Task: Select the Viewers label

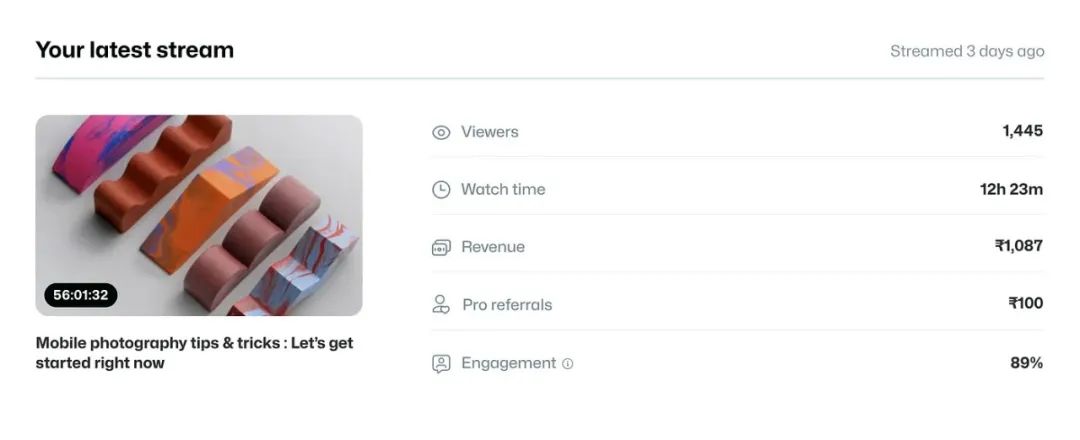Action: coord(490,132)
